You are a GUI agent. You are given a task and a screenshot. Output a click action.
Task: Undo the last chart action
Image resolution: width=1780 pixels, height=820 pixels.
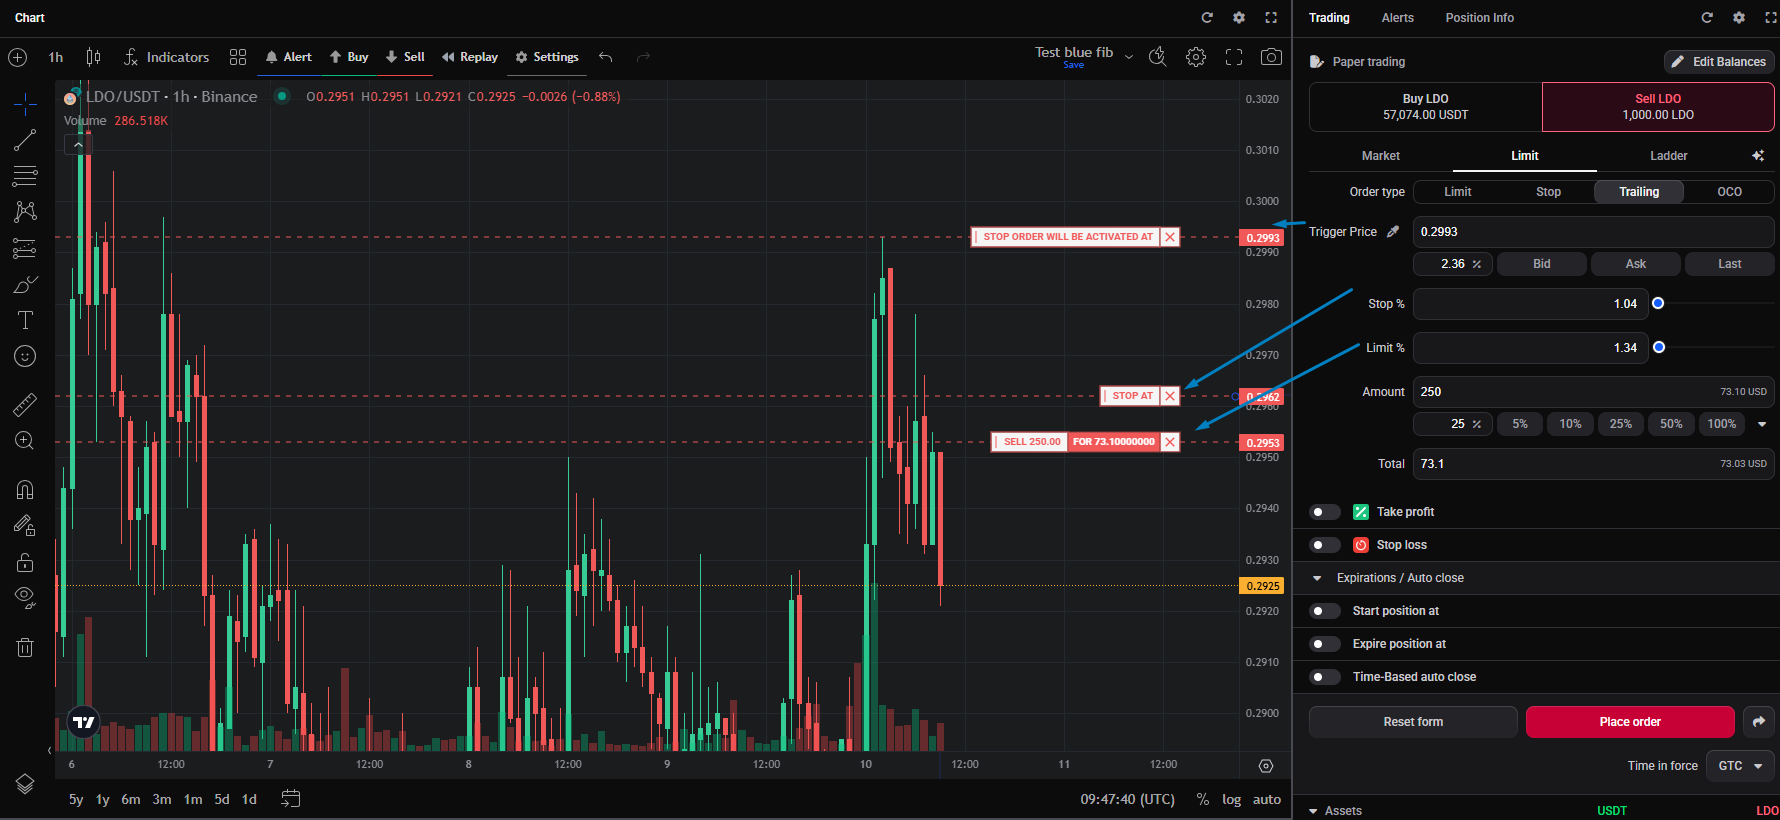[x=606, y=57]
